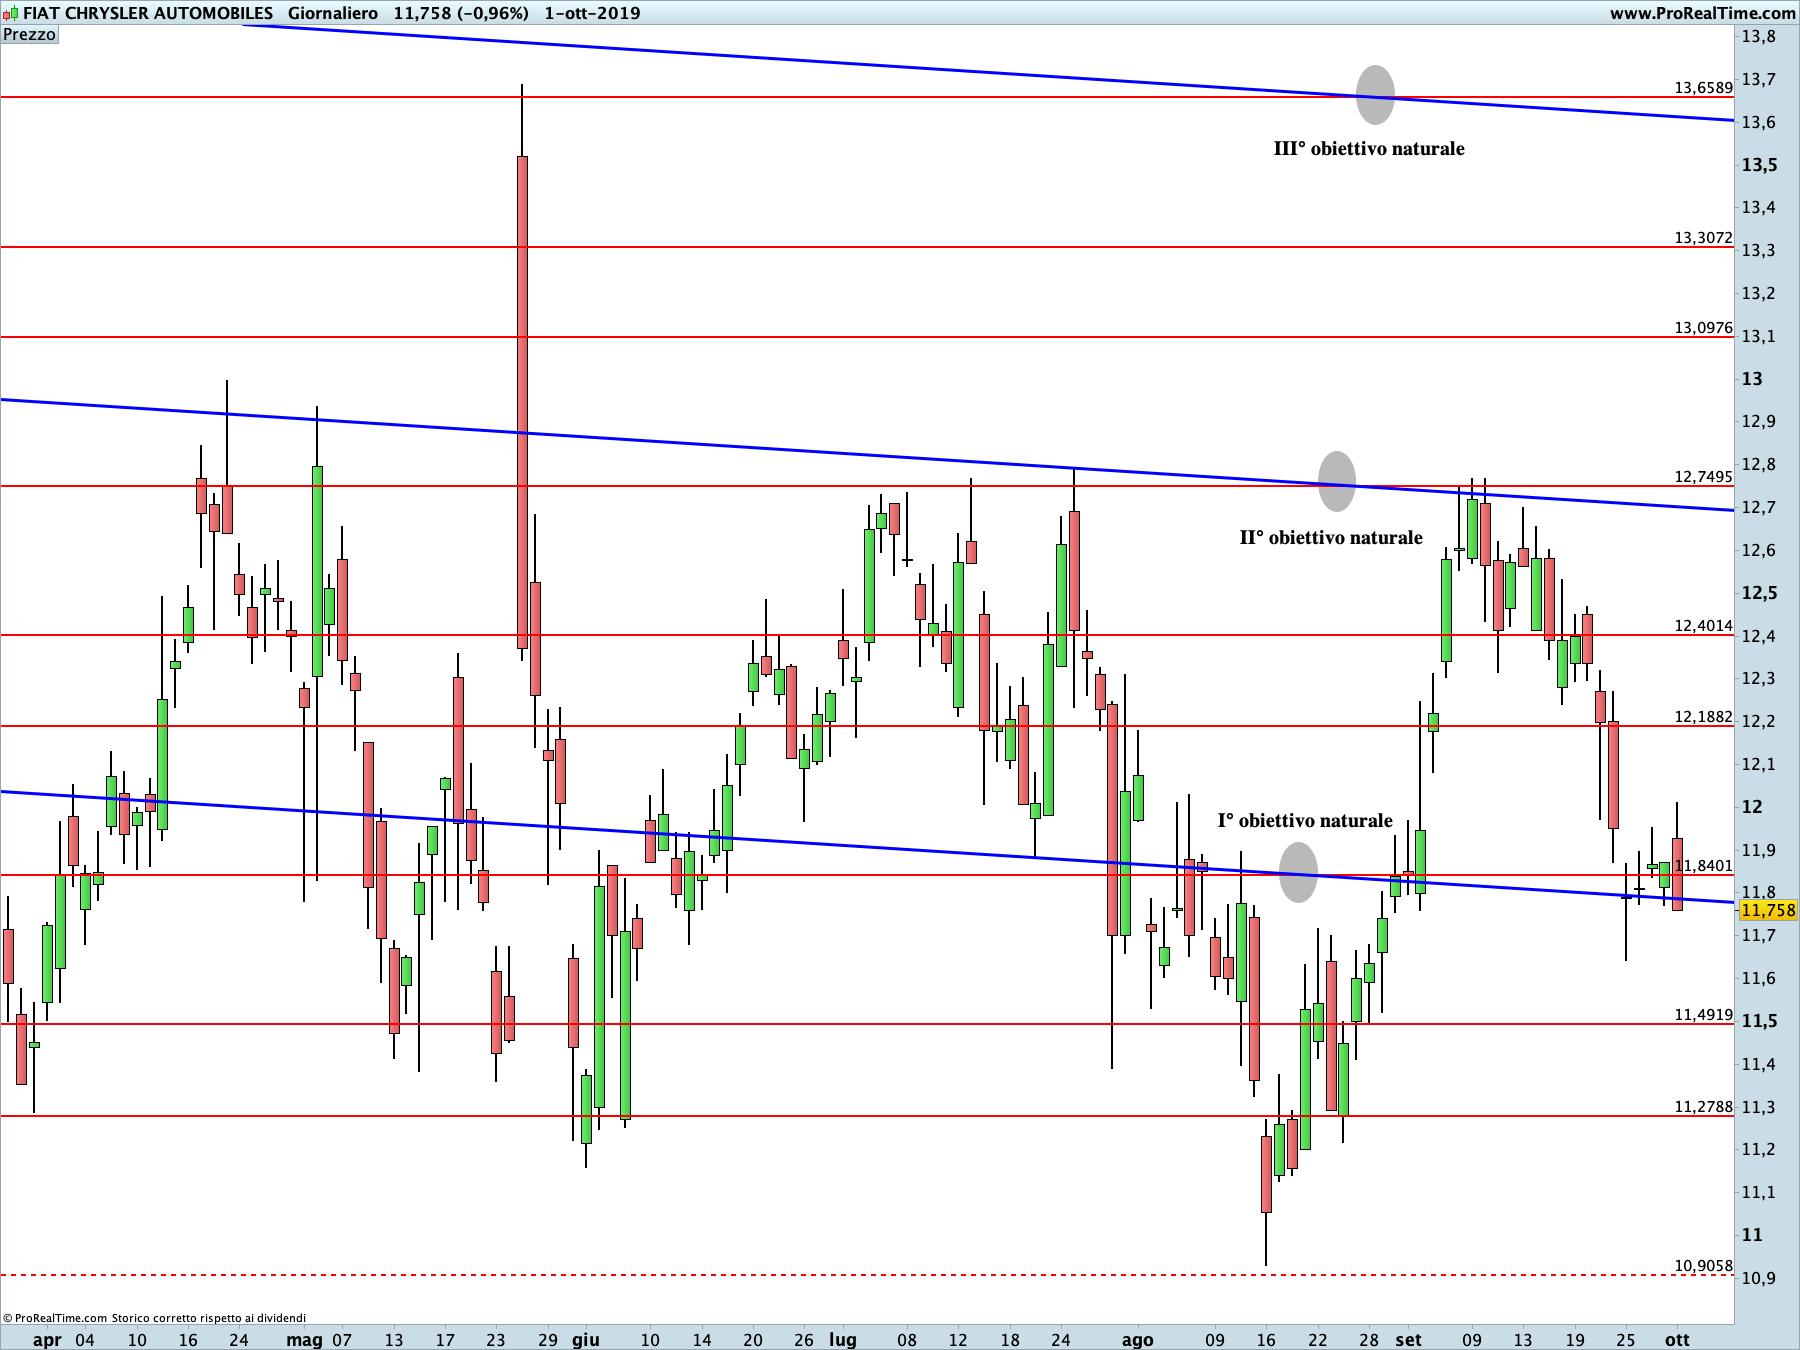This screenshot has width=1800, height=1350.
Task: Click the 'mag' month label on time axis
Action: 304,1340
